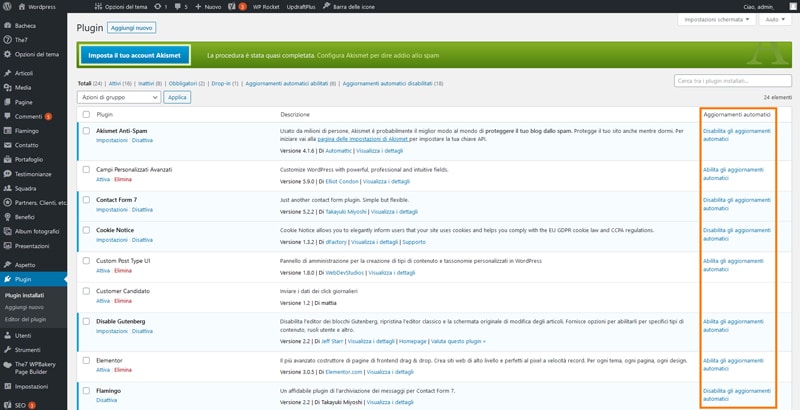Image resolution: width=800 pixels, height=410 pixels.
Task: Click the Impostazioni icon in sidebar
Action: [7, 387]
